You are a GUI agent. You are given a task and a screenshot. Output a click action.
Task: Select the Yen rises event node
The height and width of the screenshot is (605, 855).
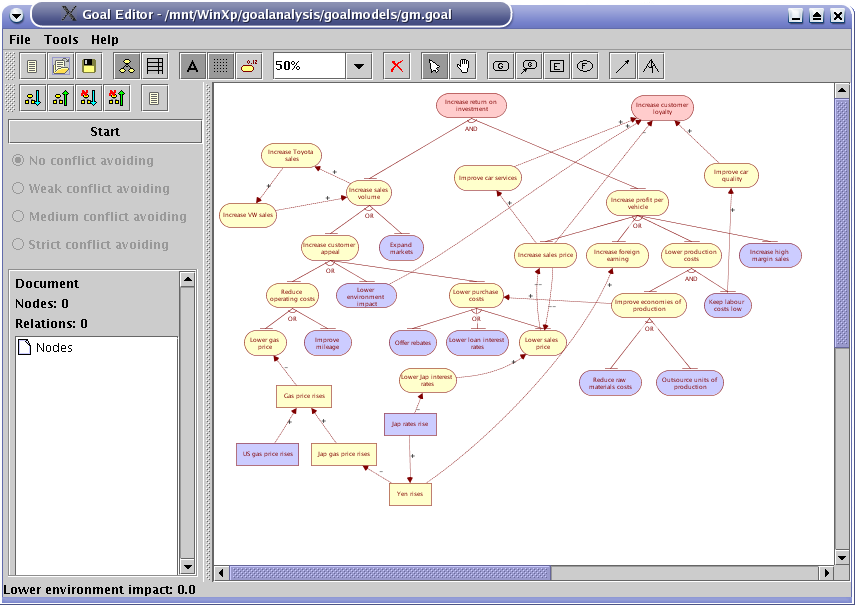pyautogui.click(x=411, y=494)
